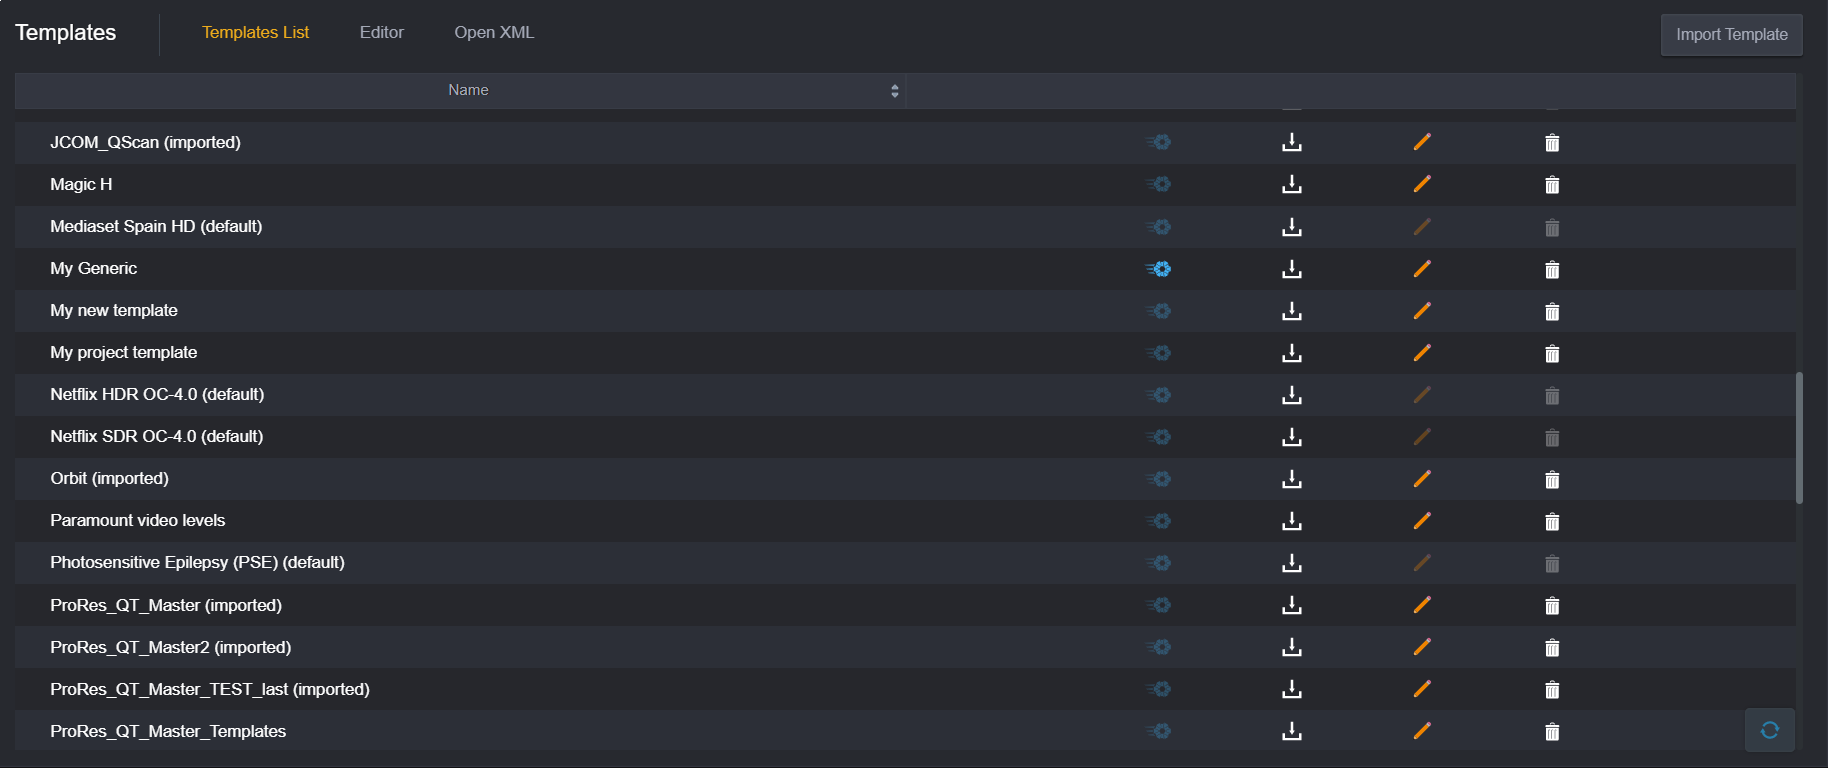Image resolution: width=1828 pixels, height=768 pixels.
Task: Edit the ProRes_QT_Master_Templates template
Action: [x=1422, y=731]
